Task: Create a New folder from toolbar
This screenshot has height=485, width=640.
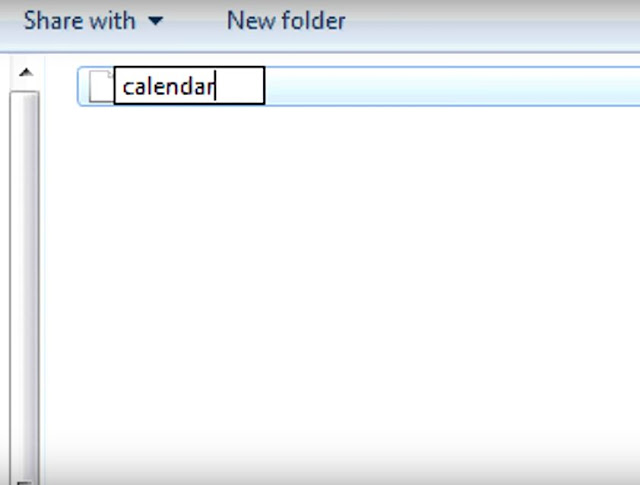Action: [286, 20]
